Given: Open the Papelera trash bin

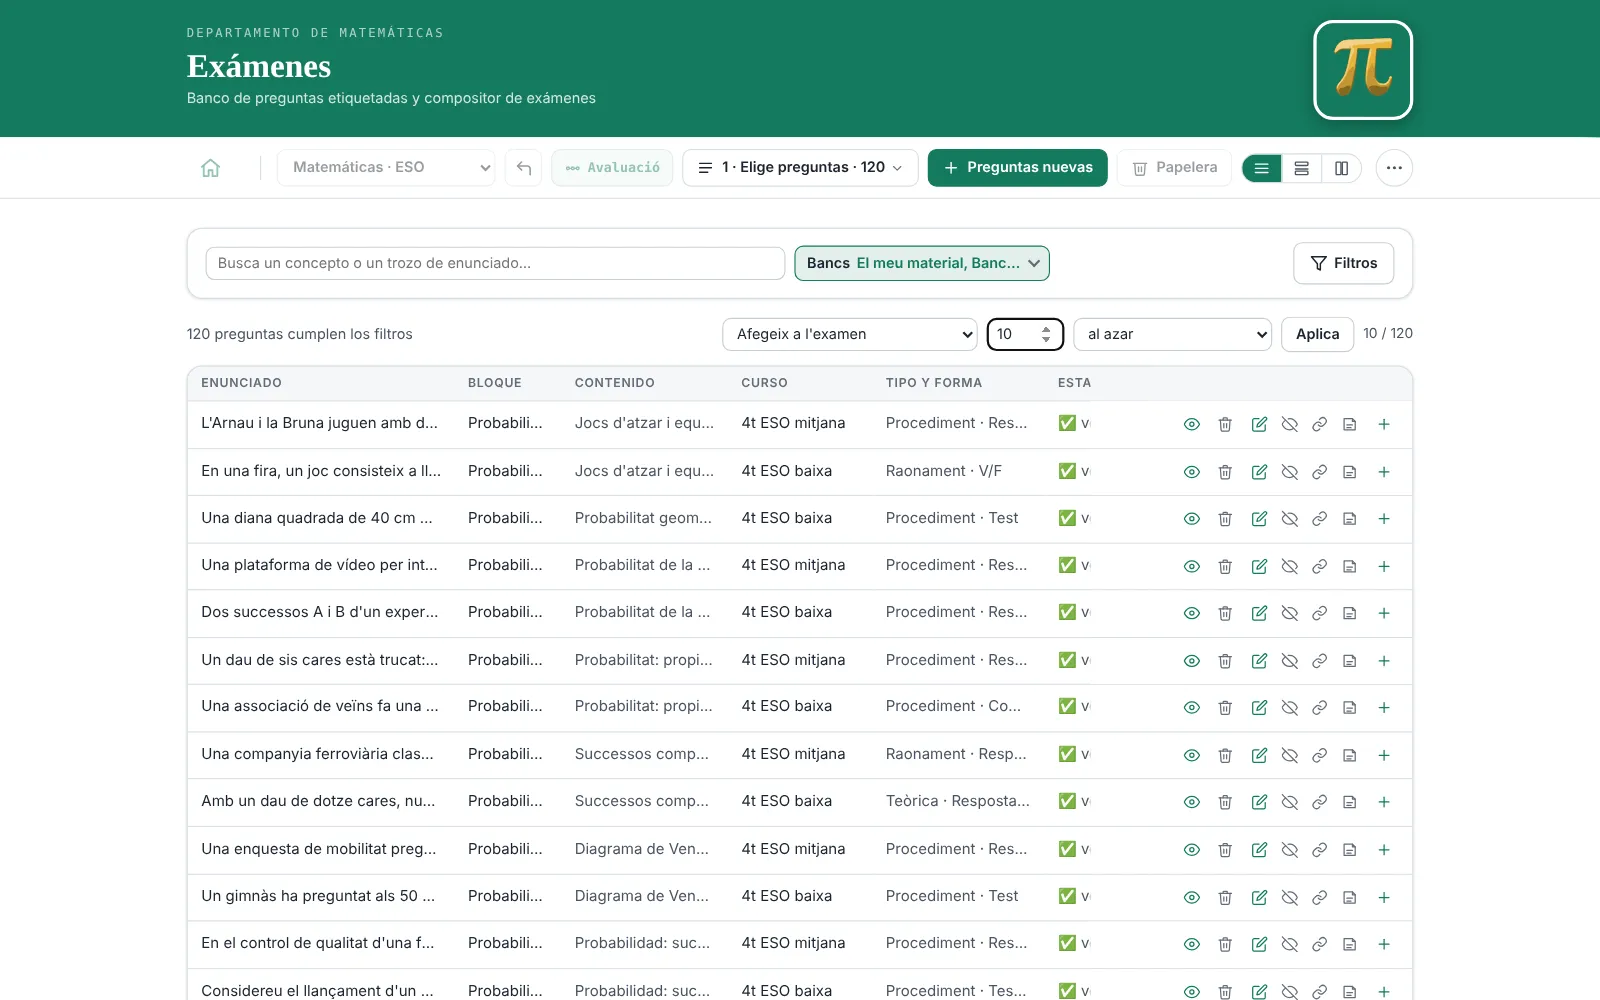Looking at the screenshot, I should [x=1174, y=168].
